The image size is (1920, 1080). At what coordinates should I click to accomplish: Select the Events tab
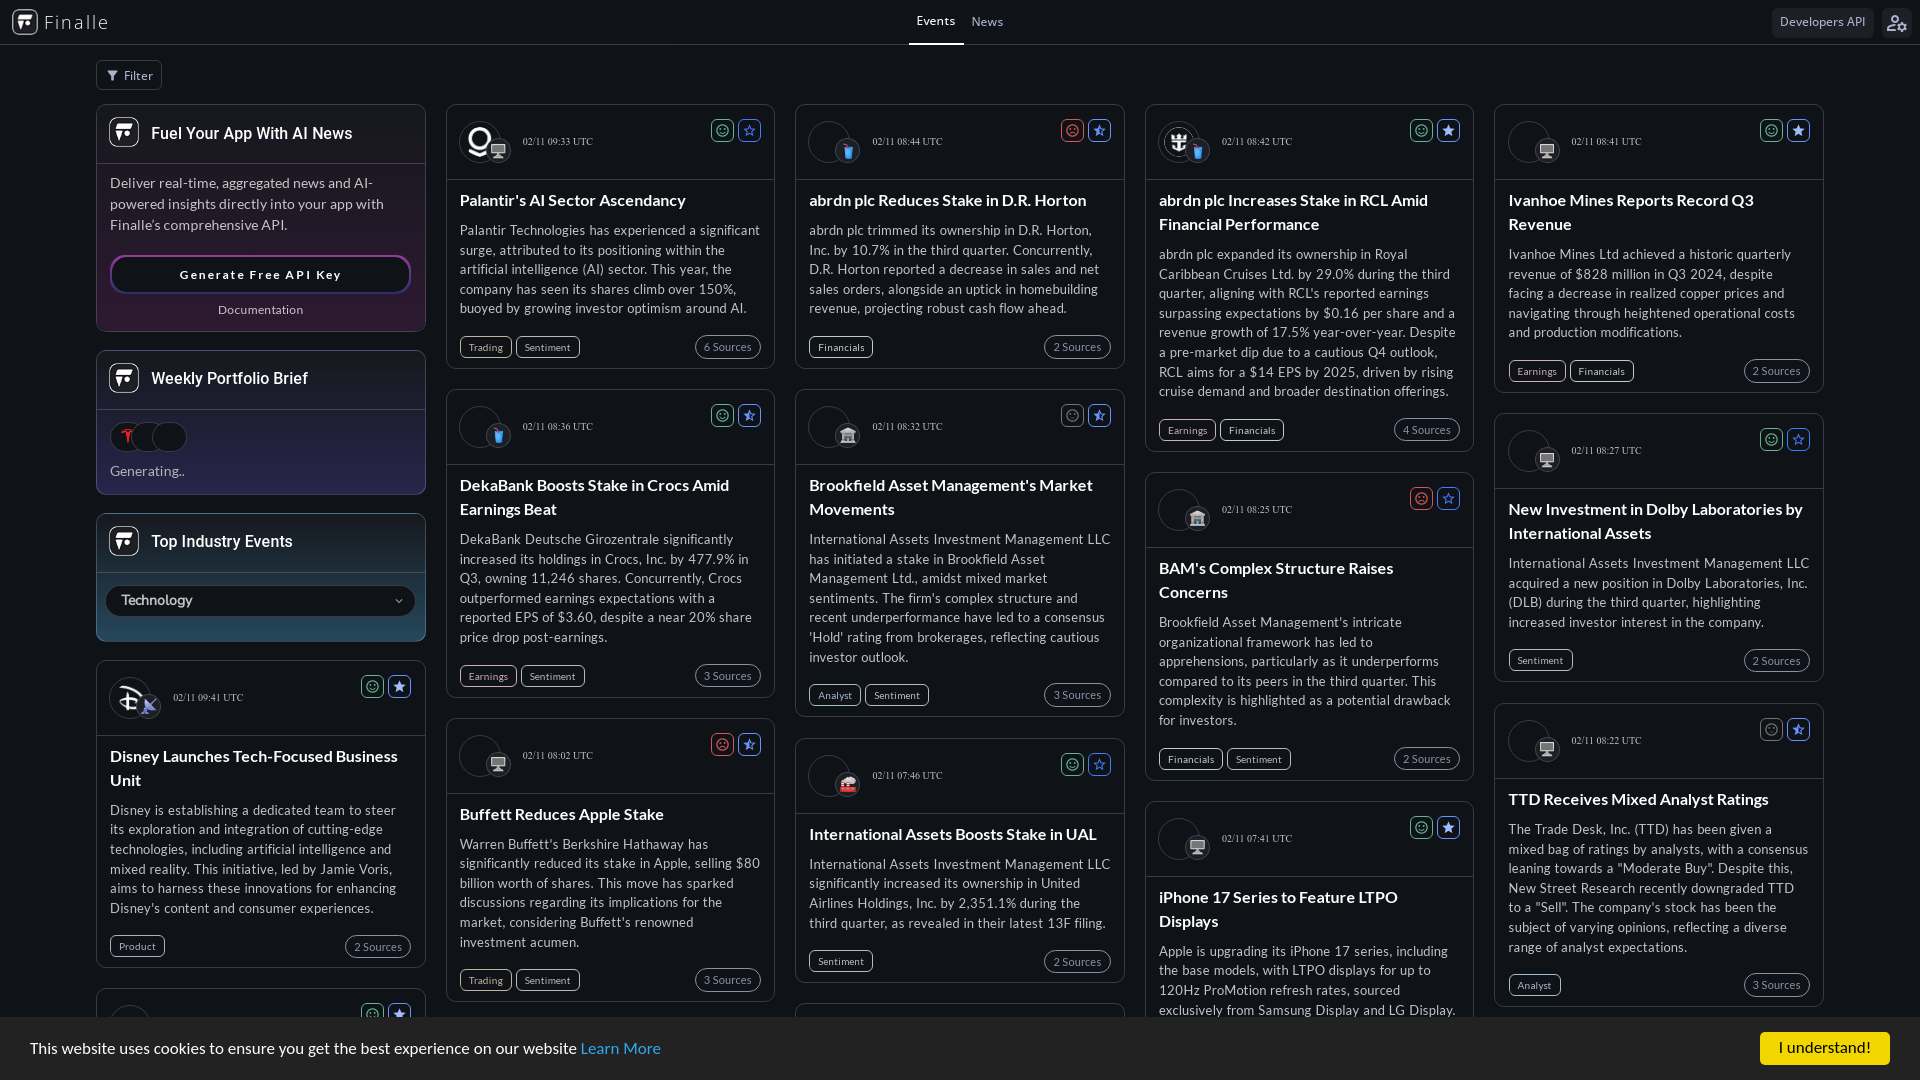[x=935, y=21]
